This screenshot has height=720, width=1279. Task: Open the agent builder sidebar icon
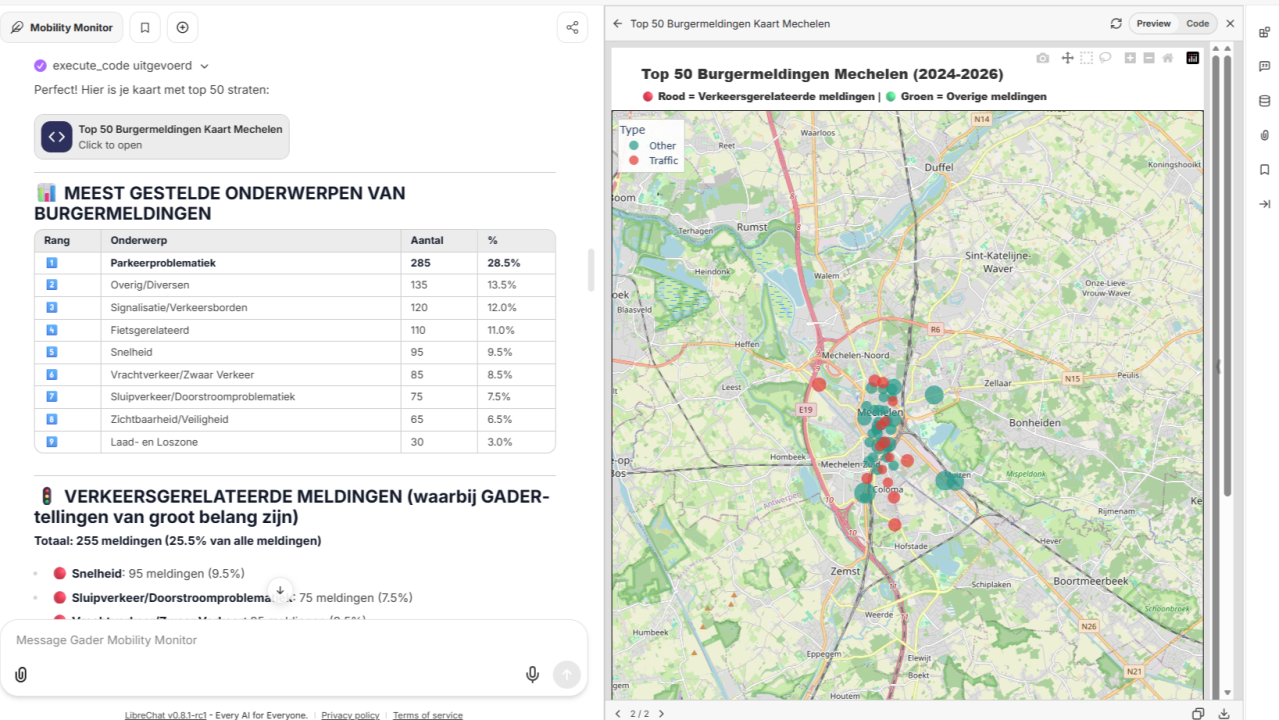point(1264,32)
